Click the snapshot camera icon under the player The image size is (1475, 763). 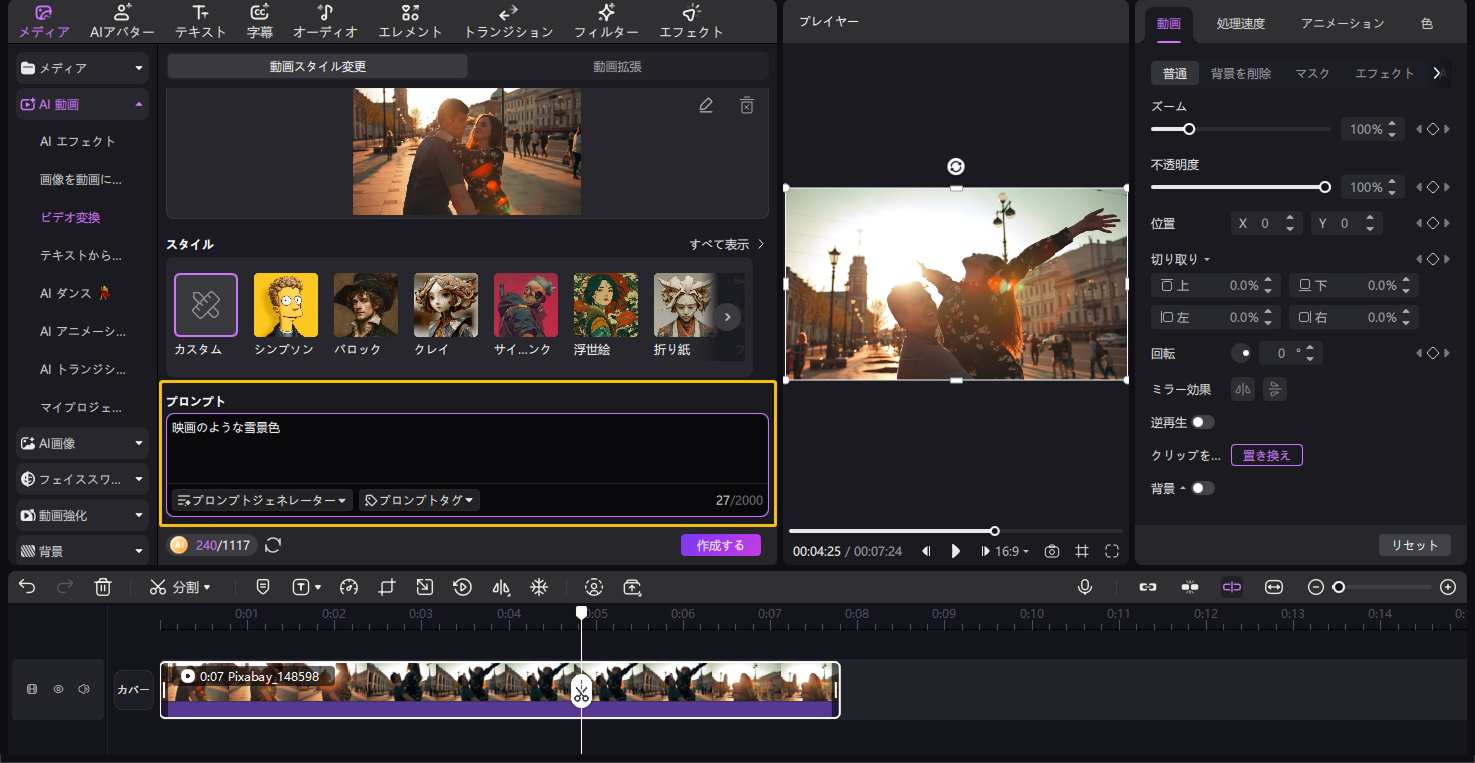click(x=1051, y=551)
